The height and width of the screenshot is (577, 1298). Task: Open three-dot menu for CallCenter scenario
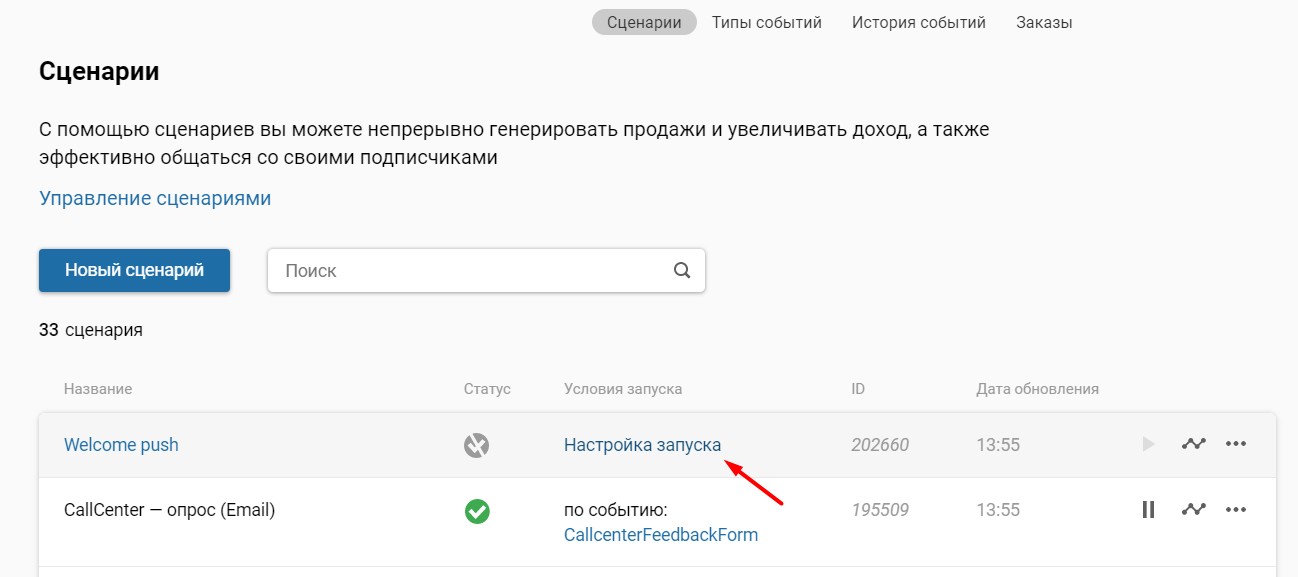click(x=1236, y=510)
